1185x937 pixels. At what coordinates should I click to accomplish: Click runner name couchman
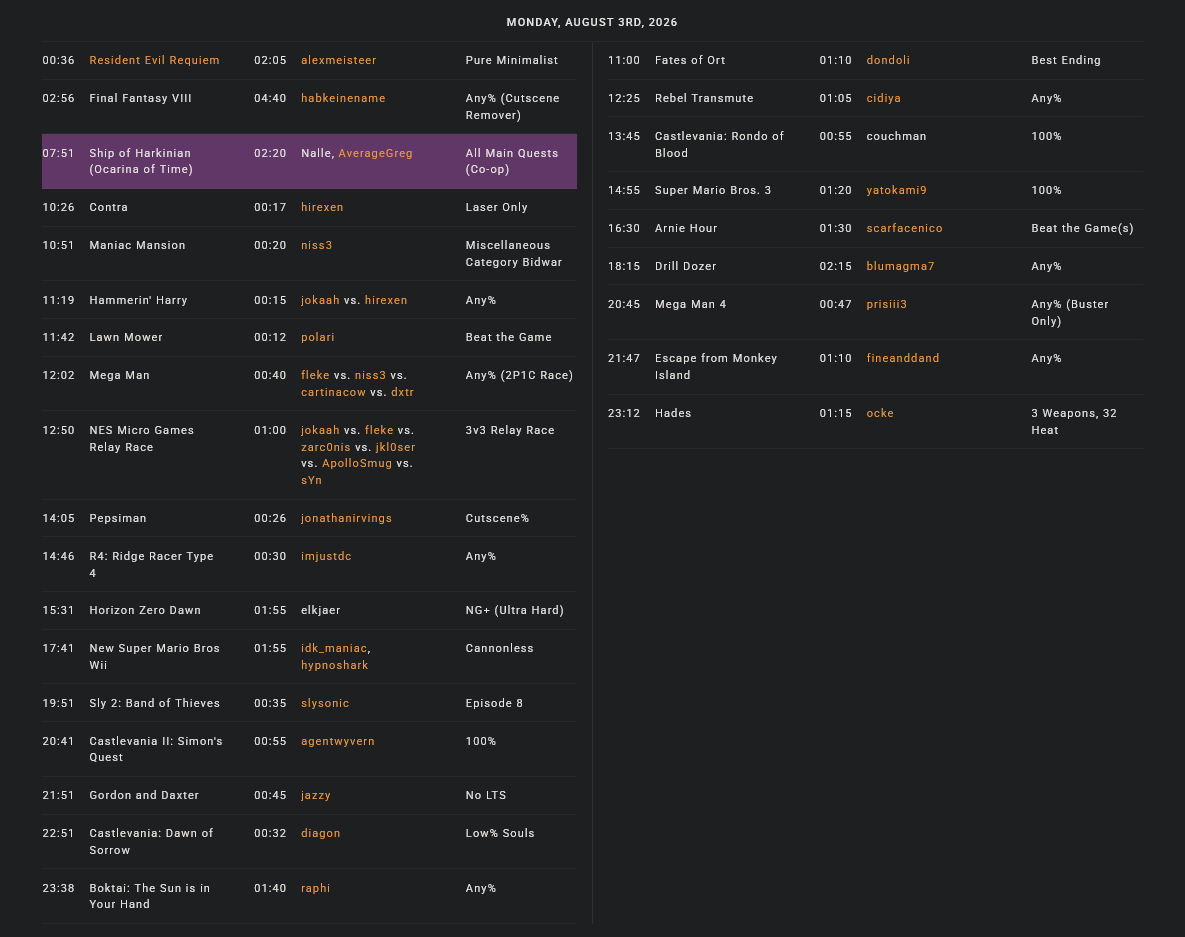[x=896, y=137]
